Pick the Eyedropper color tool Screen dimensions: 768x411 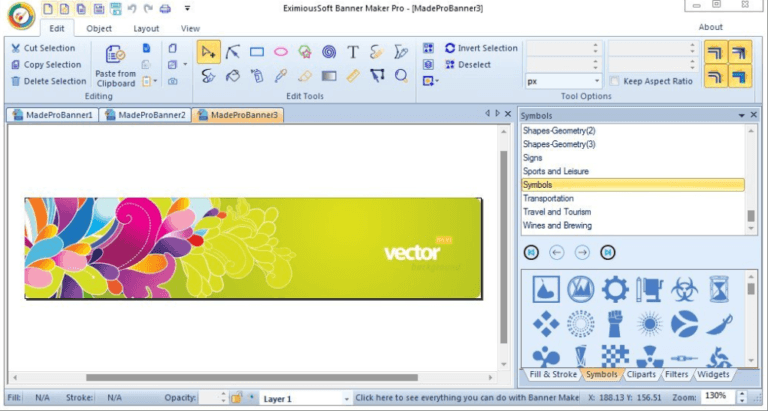[x=281, y=76]
